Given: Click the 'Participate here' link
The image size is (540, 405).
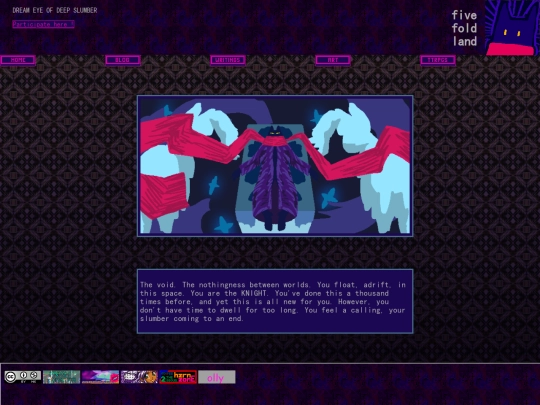Looking at the screenshot, I should point(43,24).
